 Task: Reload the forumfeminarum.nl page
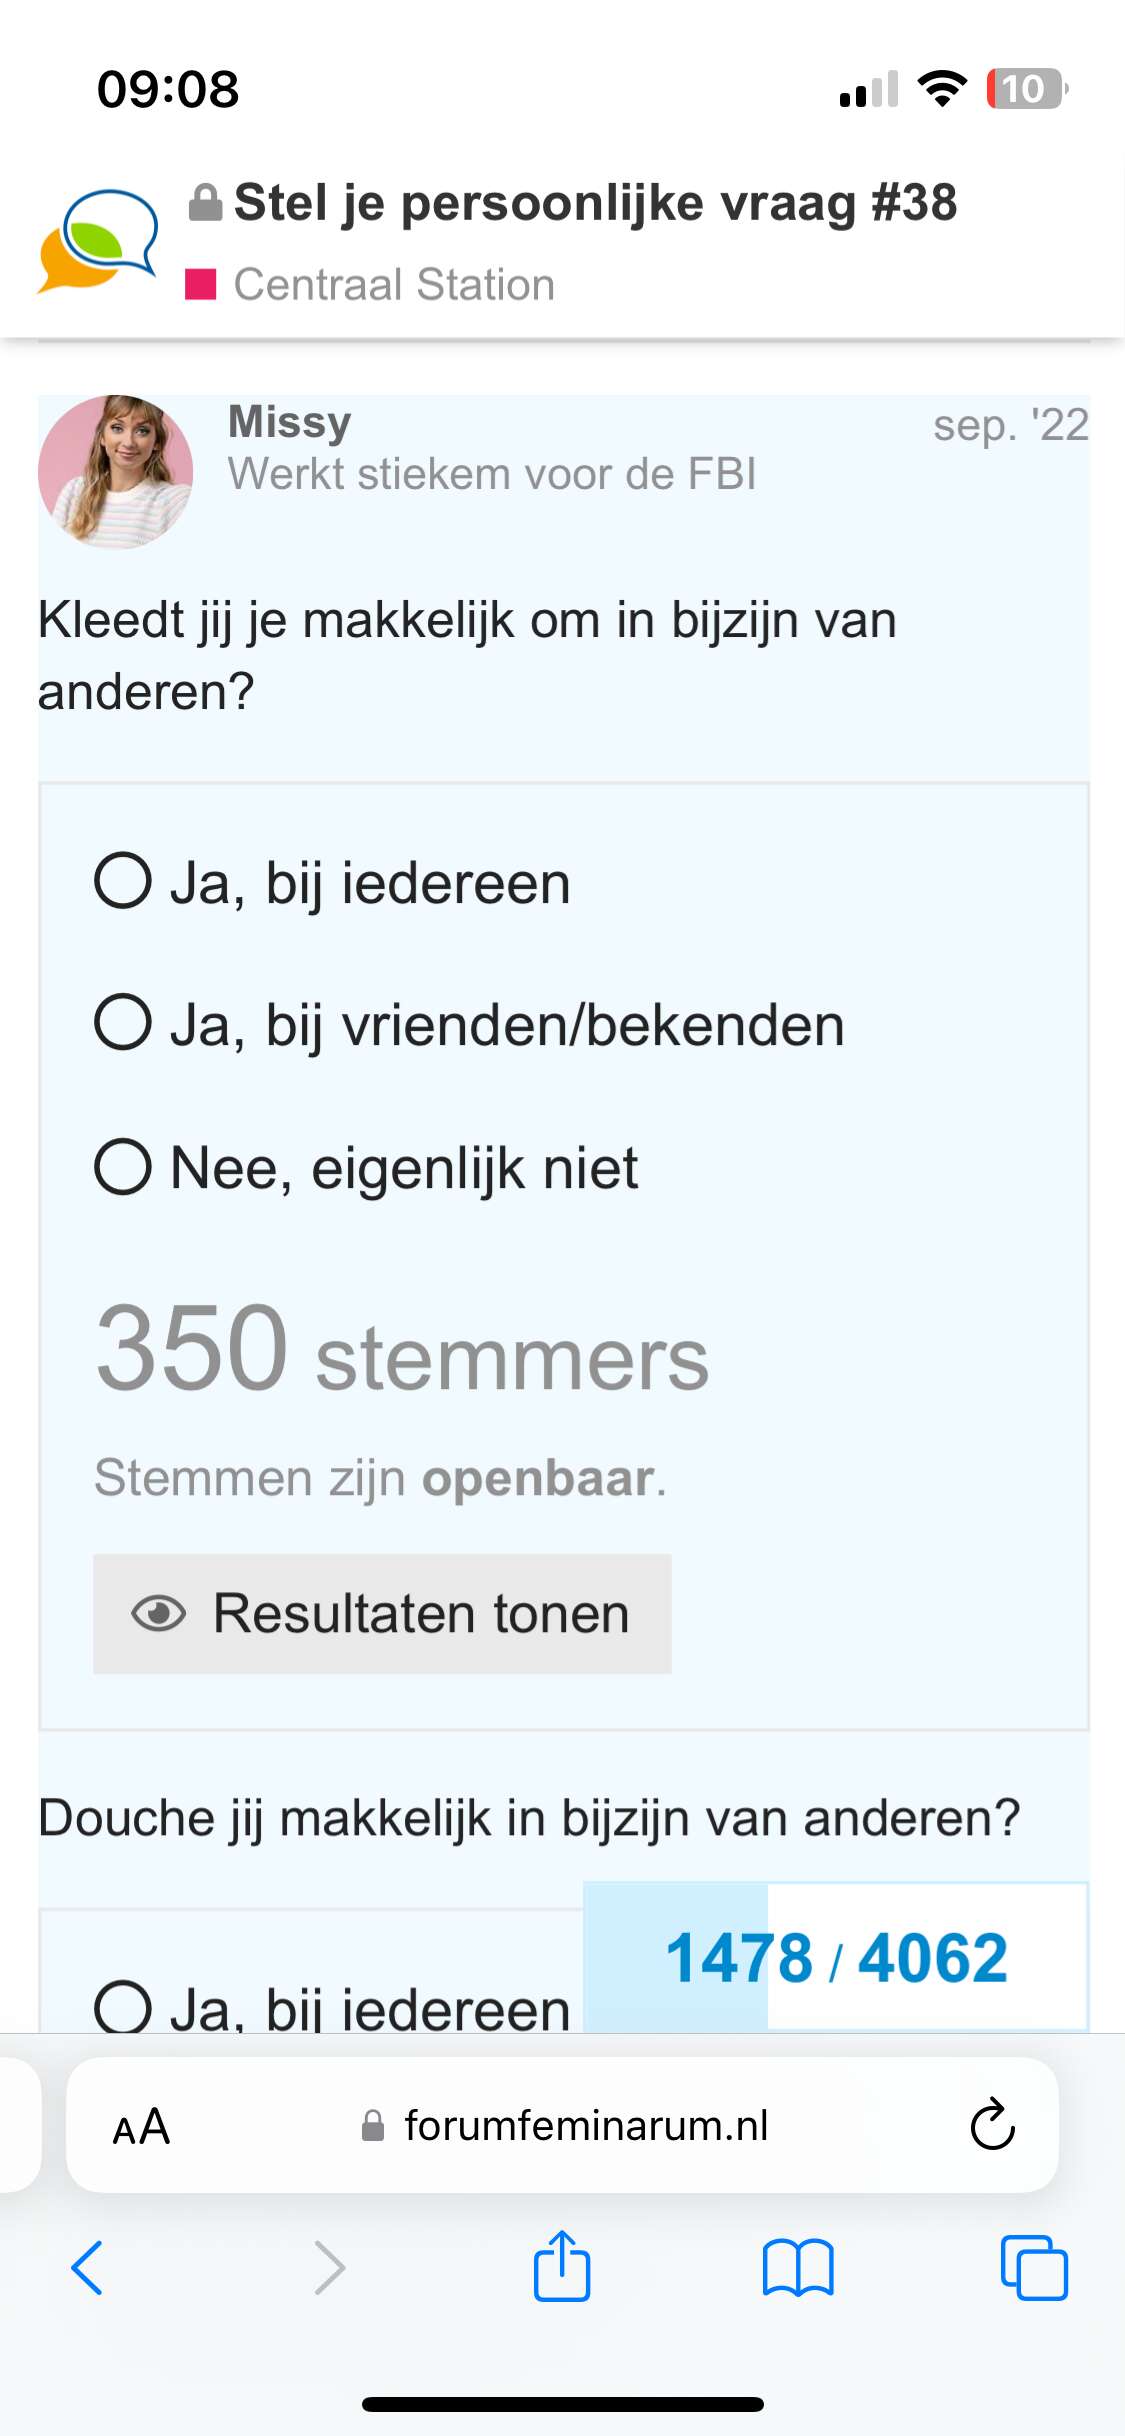(992, 2124)
